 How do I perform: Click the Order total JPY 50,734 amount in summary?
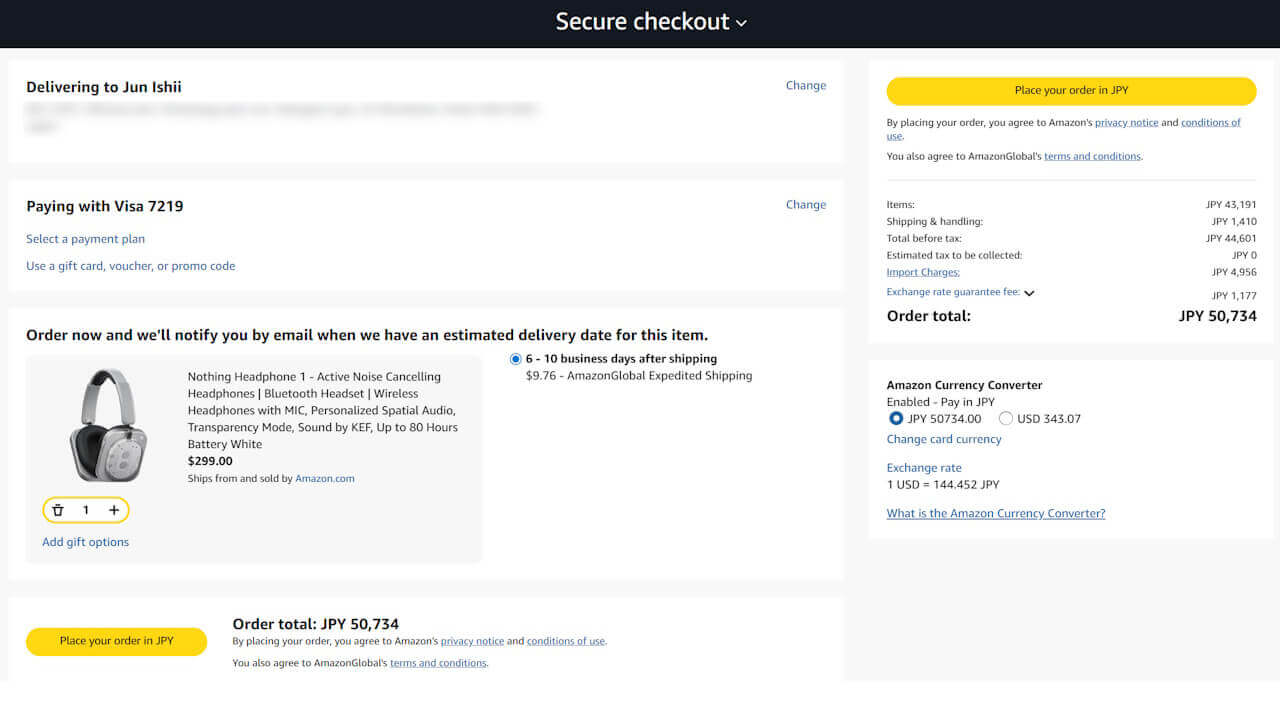click(x=1218, y=316)
